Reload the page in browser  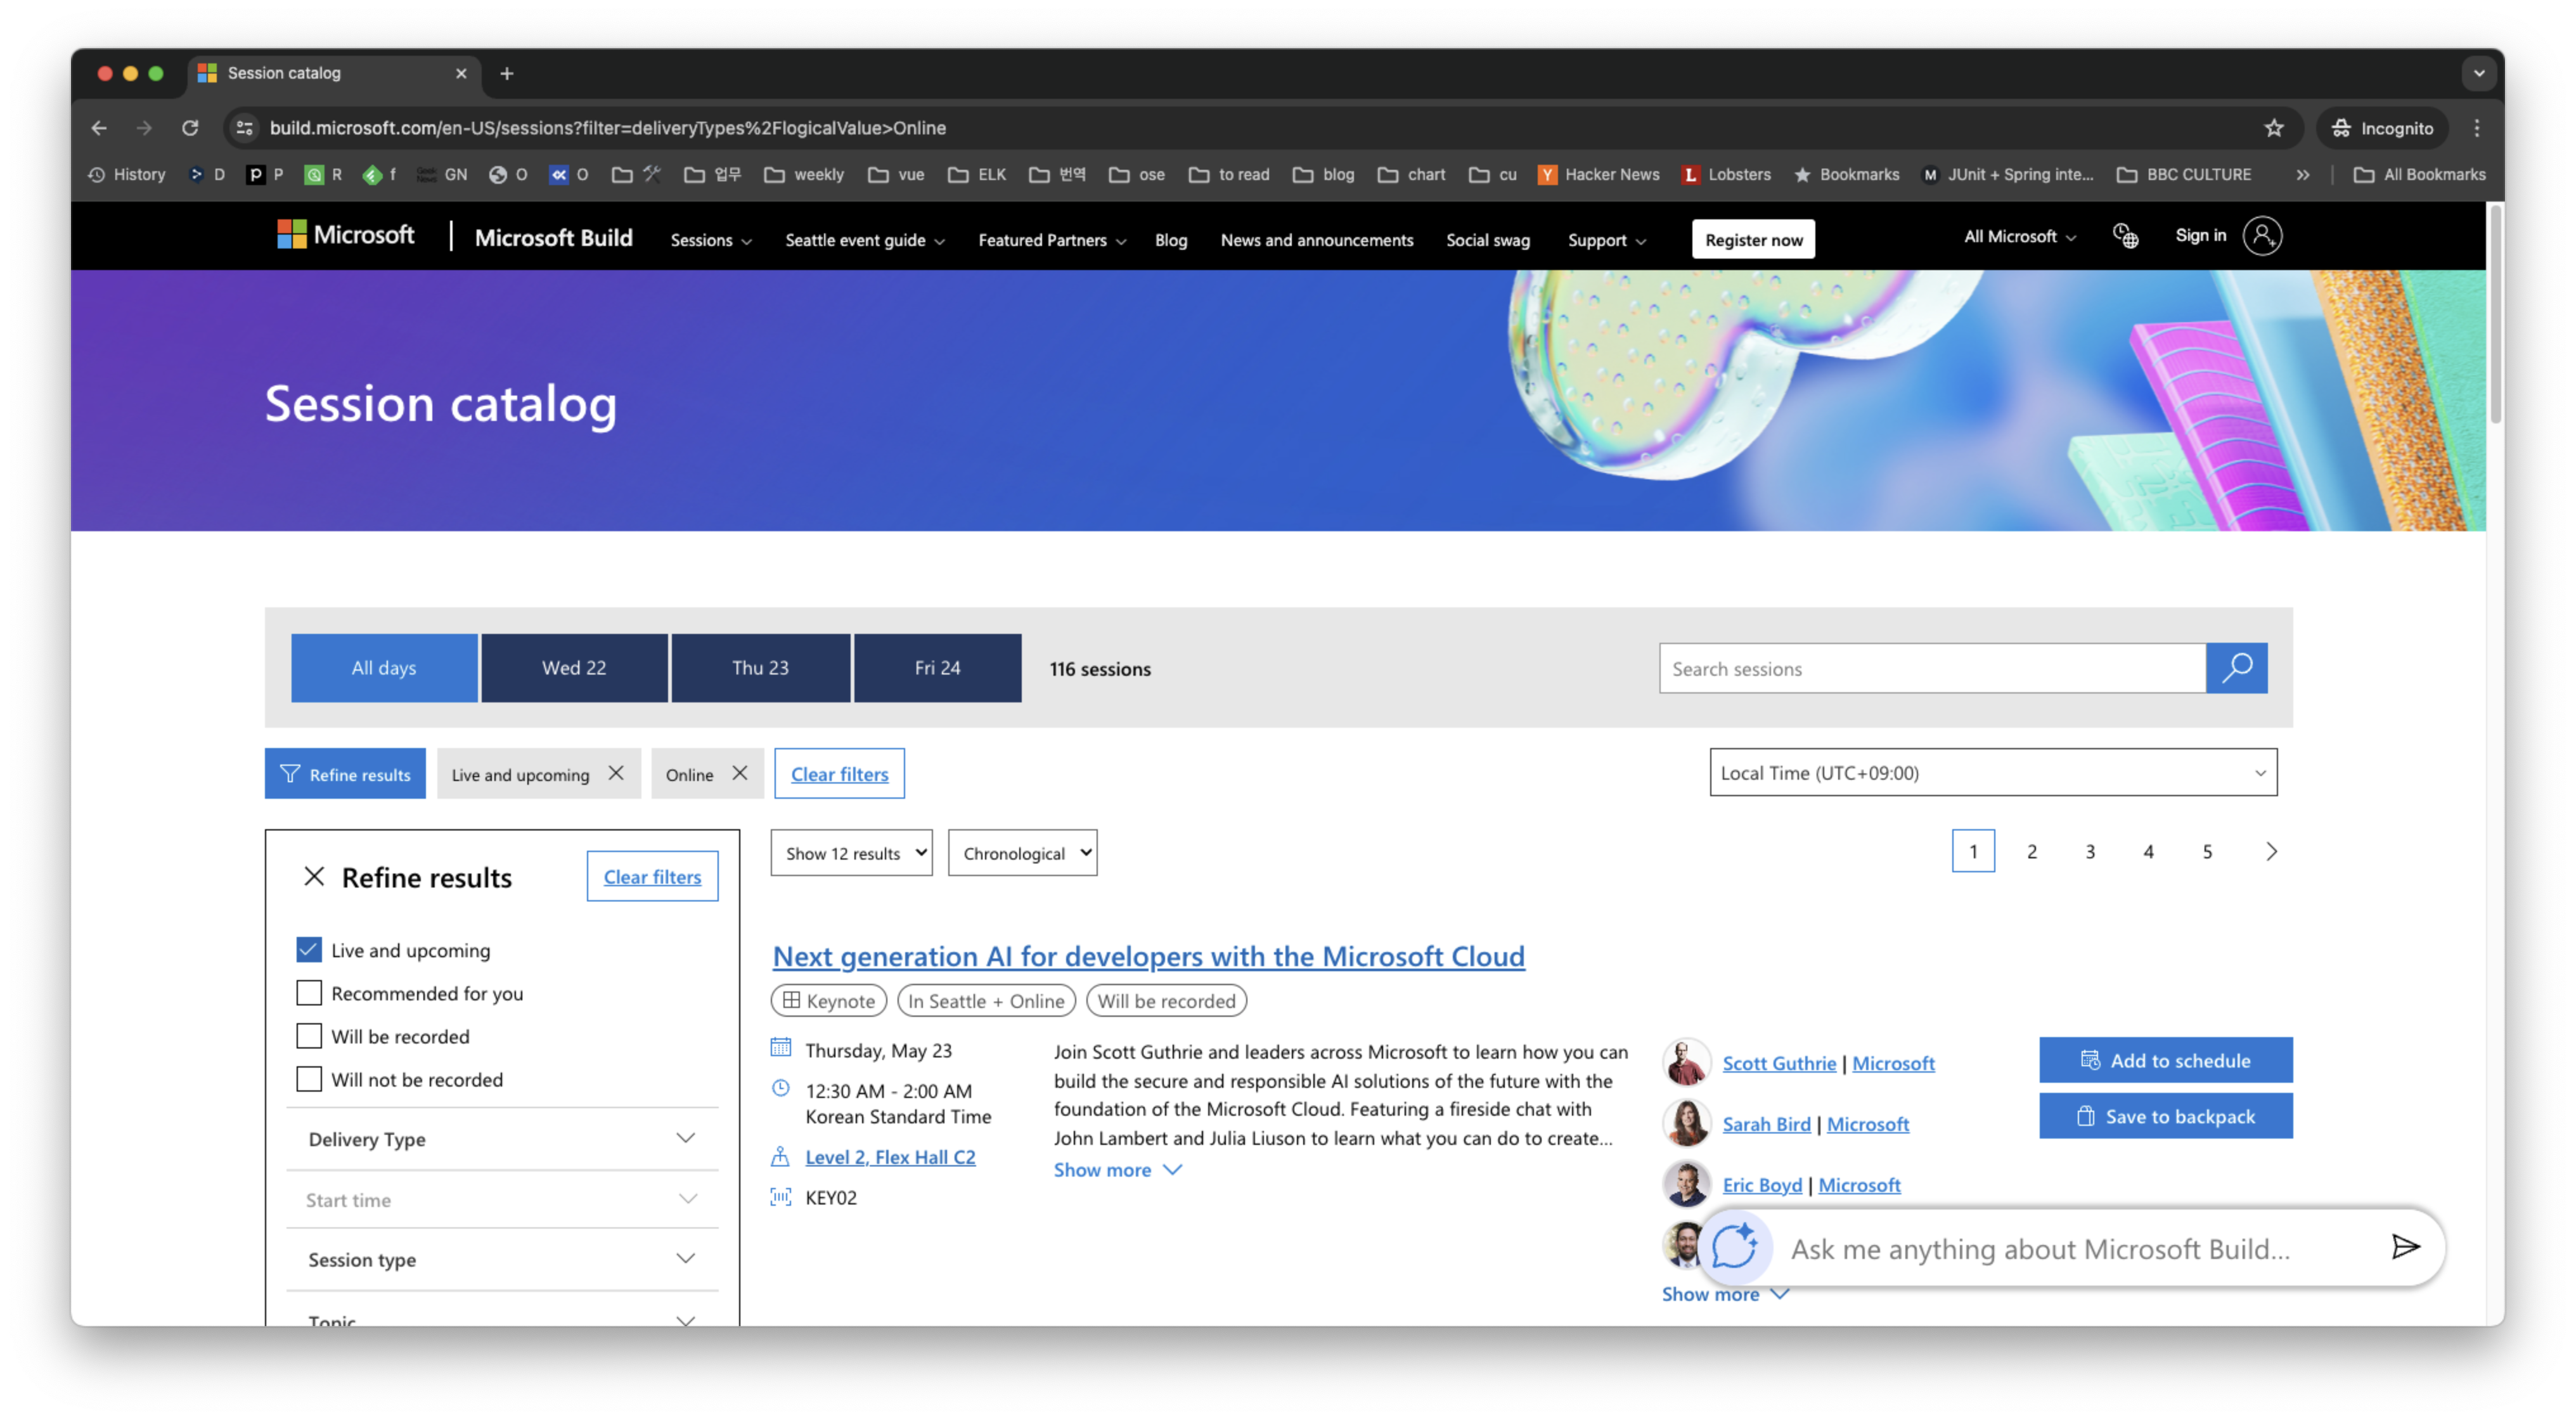[190, 128]
